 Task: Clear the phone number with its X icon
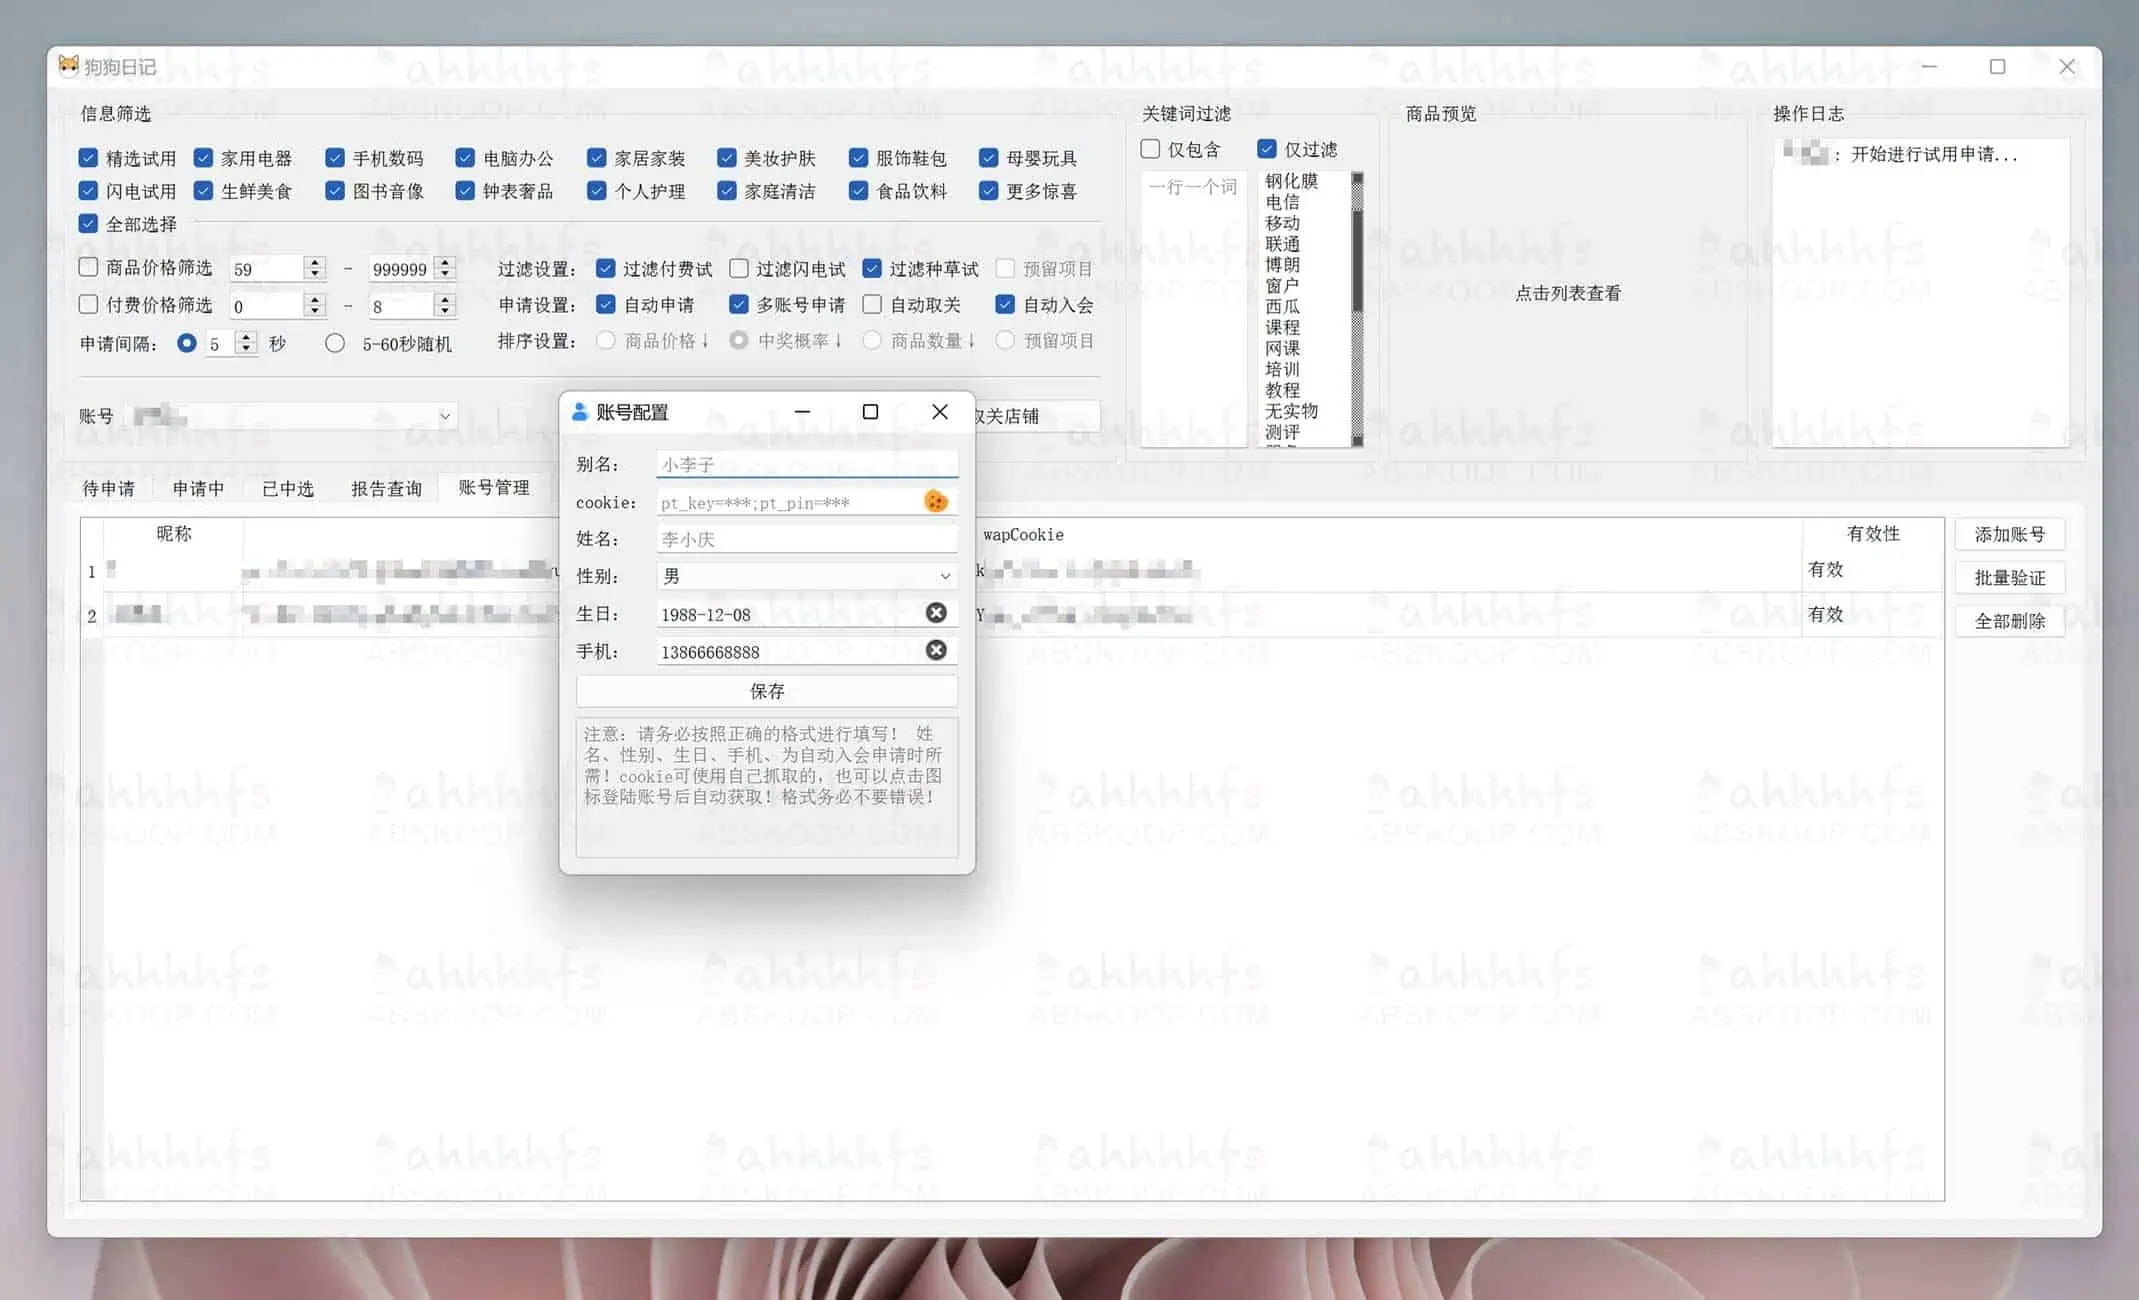936,651
